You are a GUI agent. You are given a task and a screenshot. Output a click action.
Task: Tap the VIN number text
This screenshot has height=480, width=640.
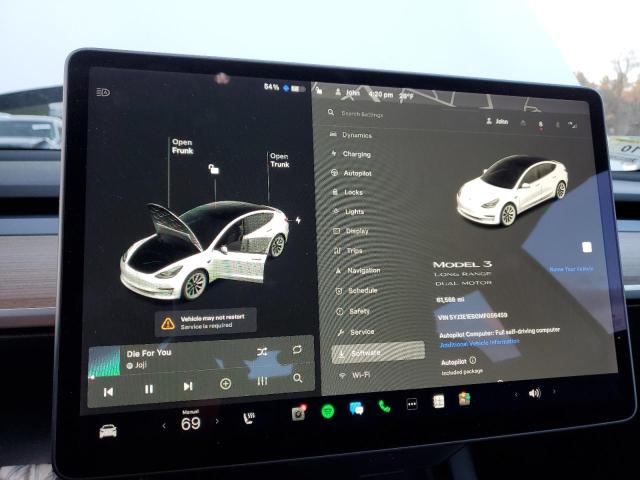(x=472, y=316)
